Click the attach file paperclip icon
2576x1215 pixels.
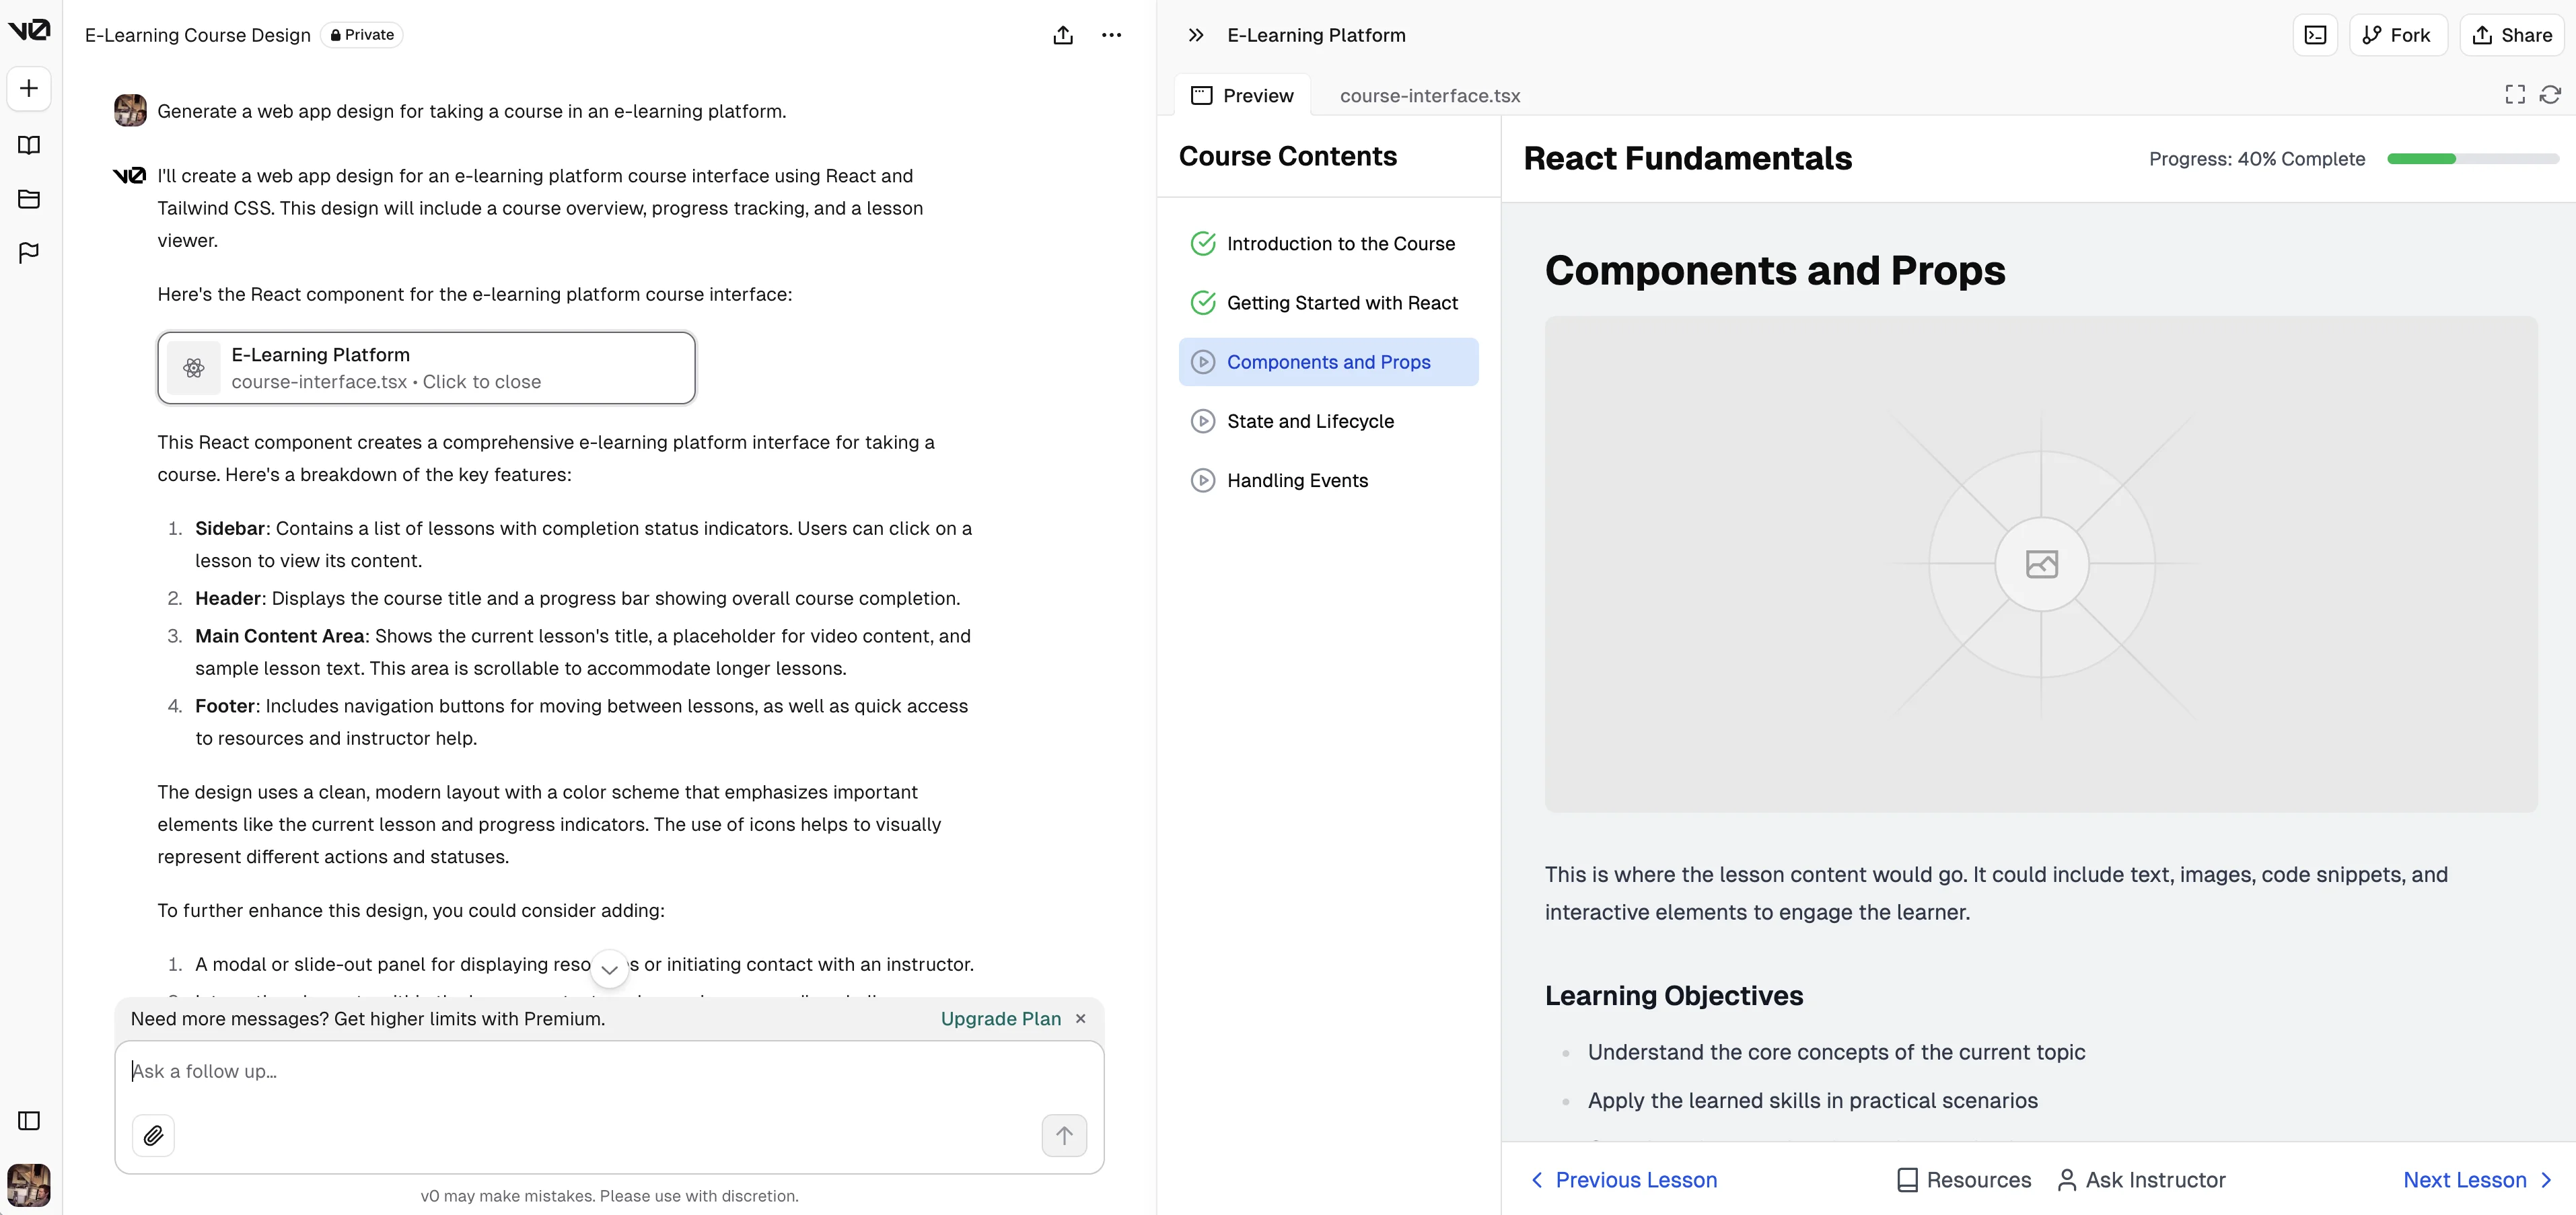tap(153, 1135)
